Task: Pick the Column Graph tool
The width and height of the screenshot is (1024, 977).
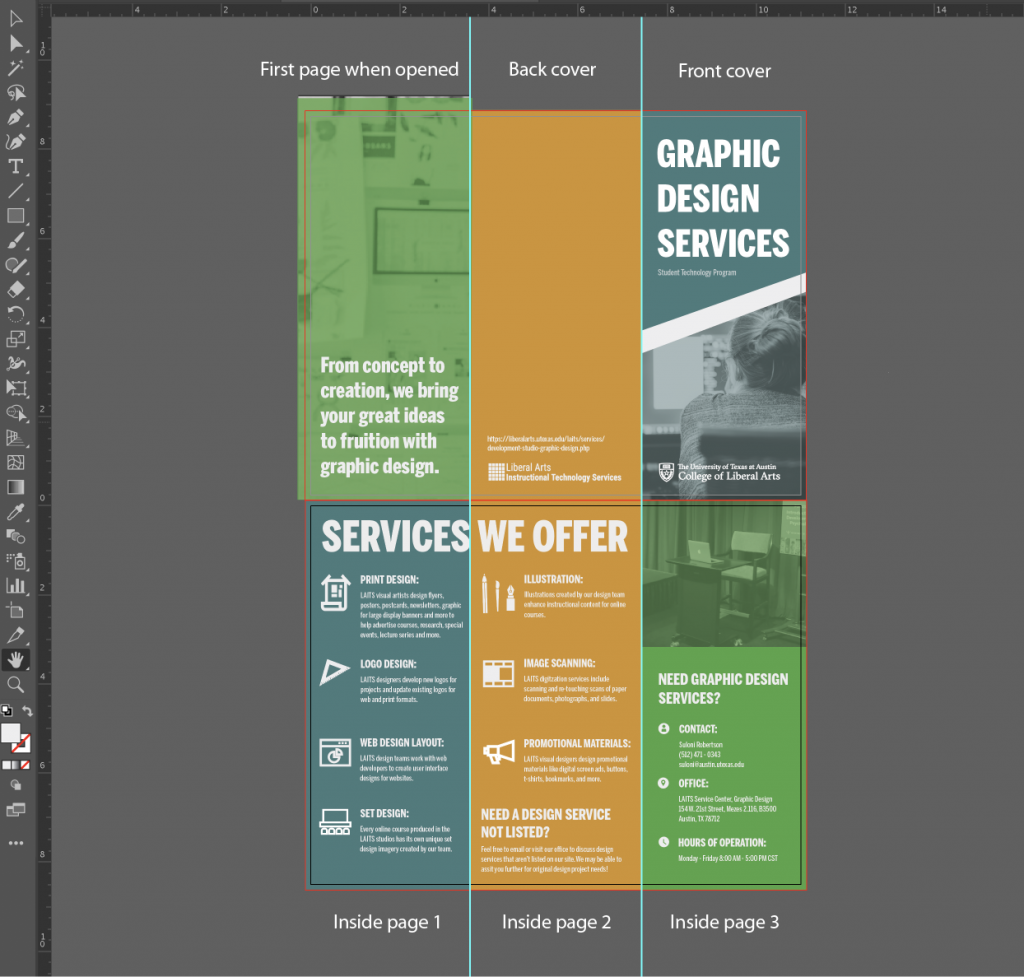Action: 16,586
